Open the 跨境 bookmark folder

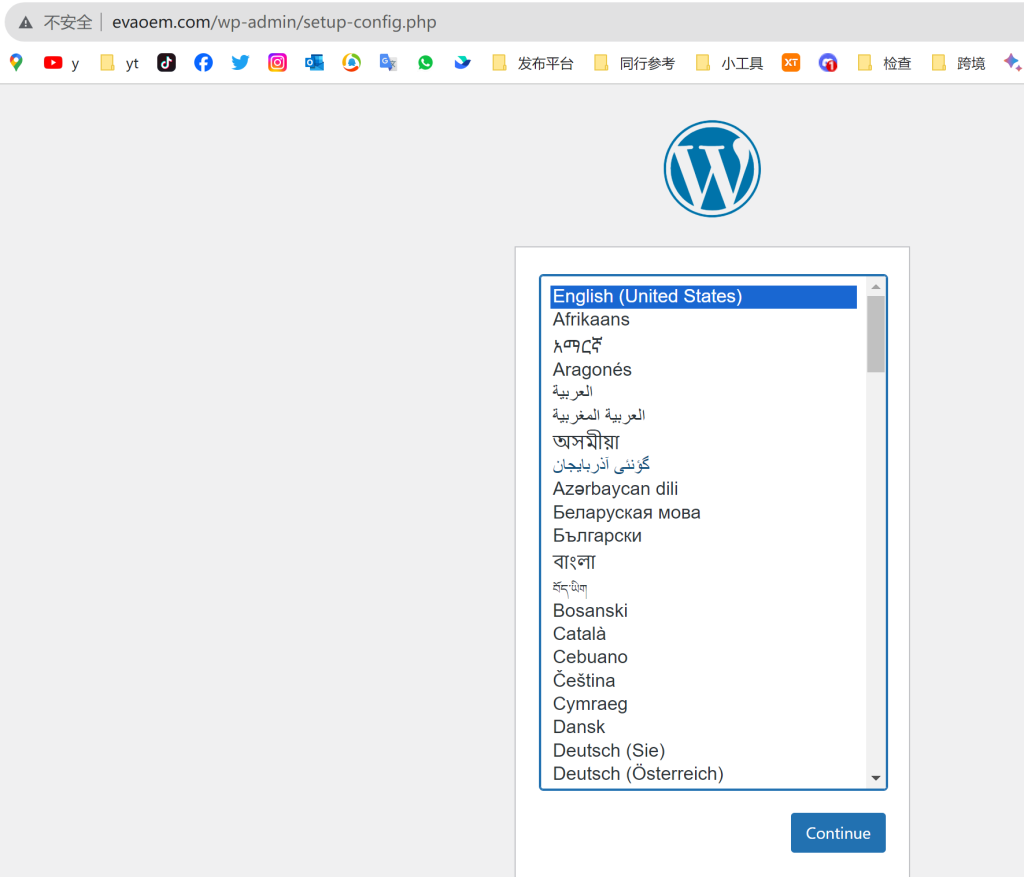[x=959, y=63]
